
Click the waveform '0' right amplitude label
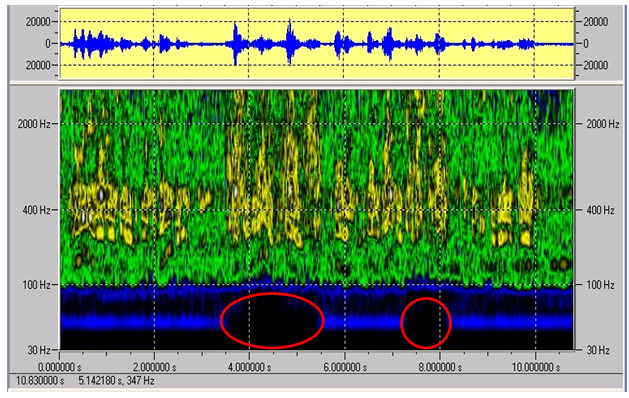tap(586, 43)
